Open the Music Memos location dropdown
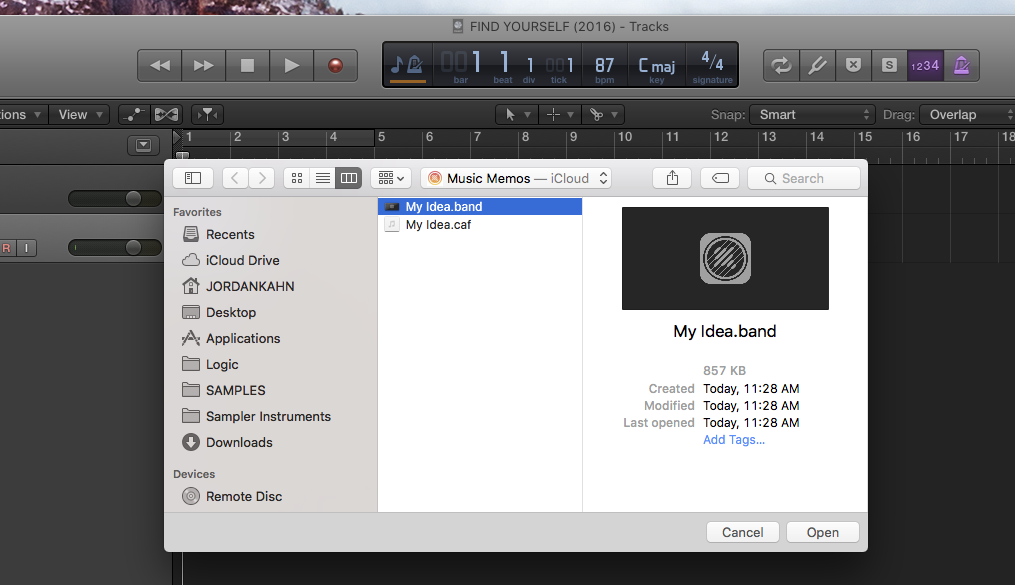The width and height of the screenshot is (1015, 585). pyautogui.click(x=516, y=178)
